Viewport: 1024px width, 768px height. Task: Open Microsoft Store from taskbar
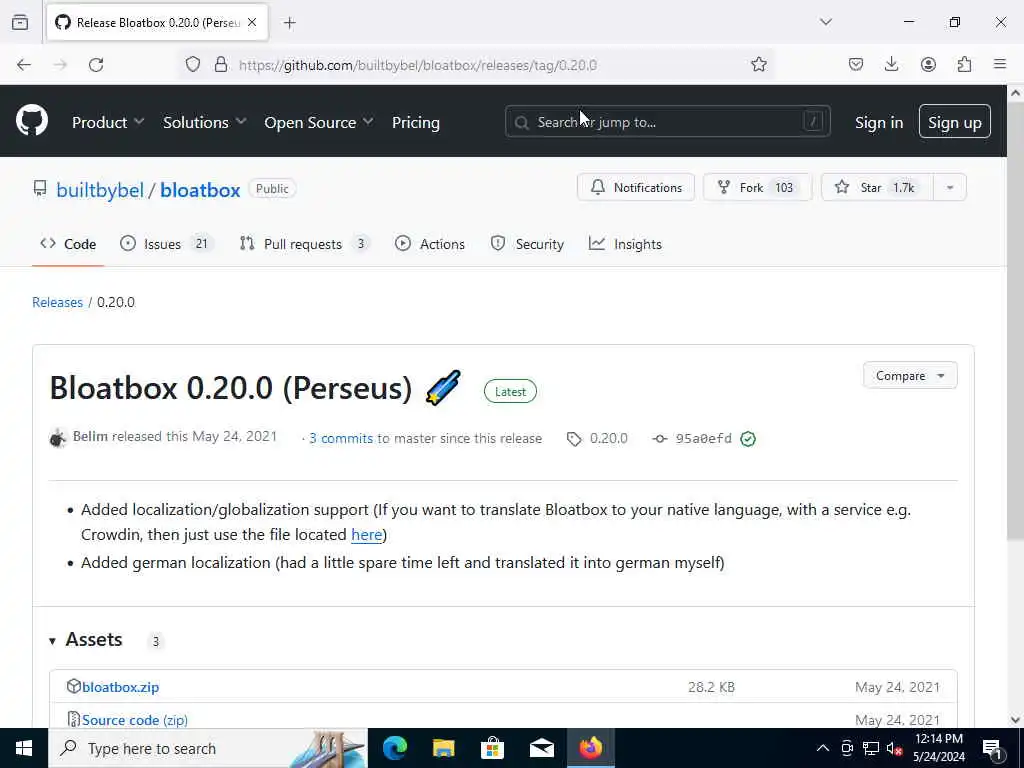pos(492,748)
